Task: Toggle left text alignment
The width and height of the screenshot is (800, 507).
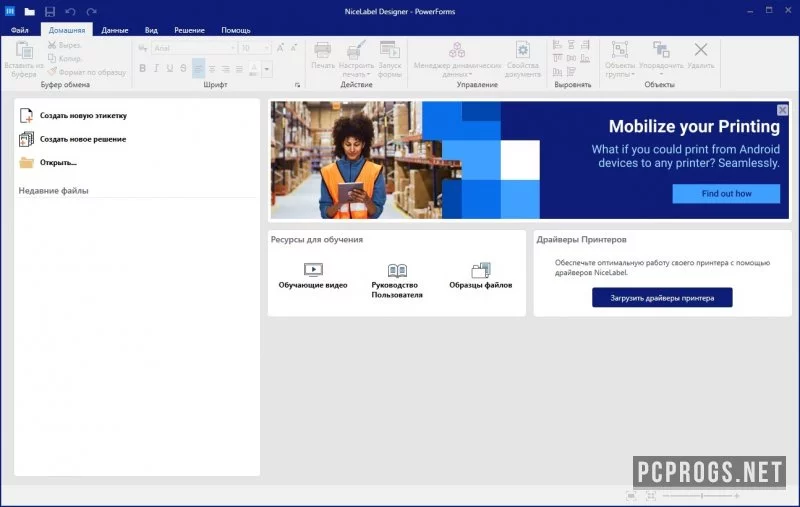Action: click(198, 68)
